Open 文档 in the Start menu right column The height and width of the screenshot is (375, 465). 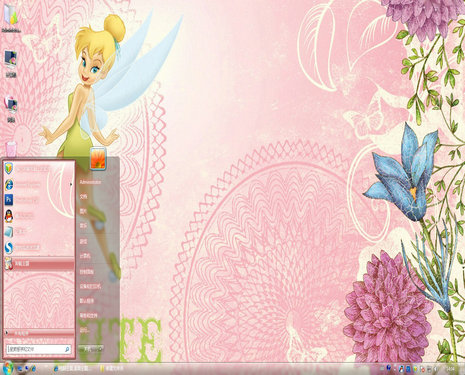point(83,197)
